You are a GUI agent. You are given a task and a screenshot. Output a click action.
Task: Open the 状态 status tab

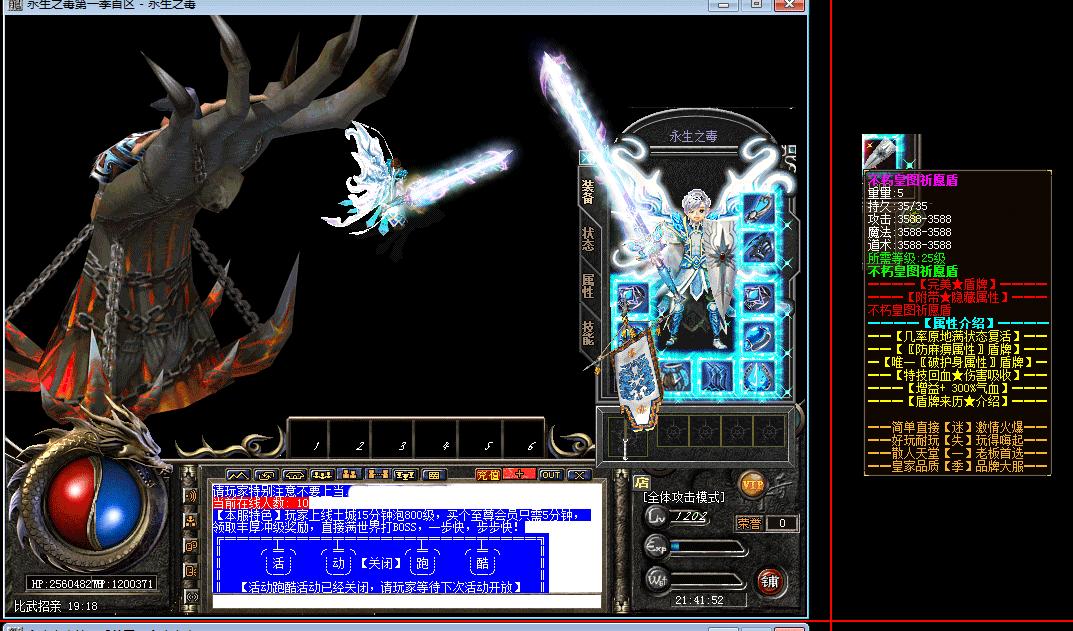click(x=588, y=239)
